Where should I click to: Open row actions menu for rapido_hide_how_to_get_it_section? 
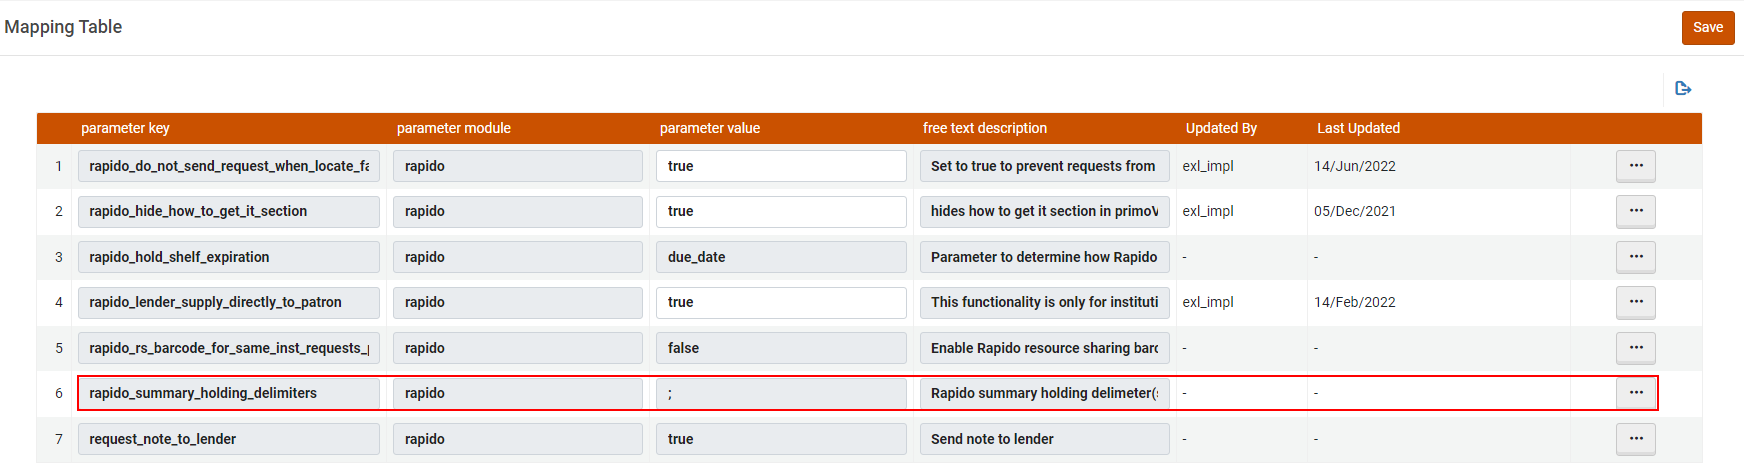pyautogui.click(x=1635, y=211)
